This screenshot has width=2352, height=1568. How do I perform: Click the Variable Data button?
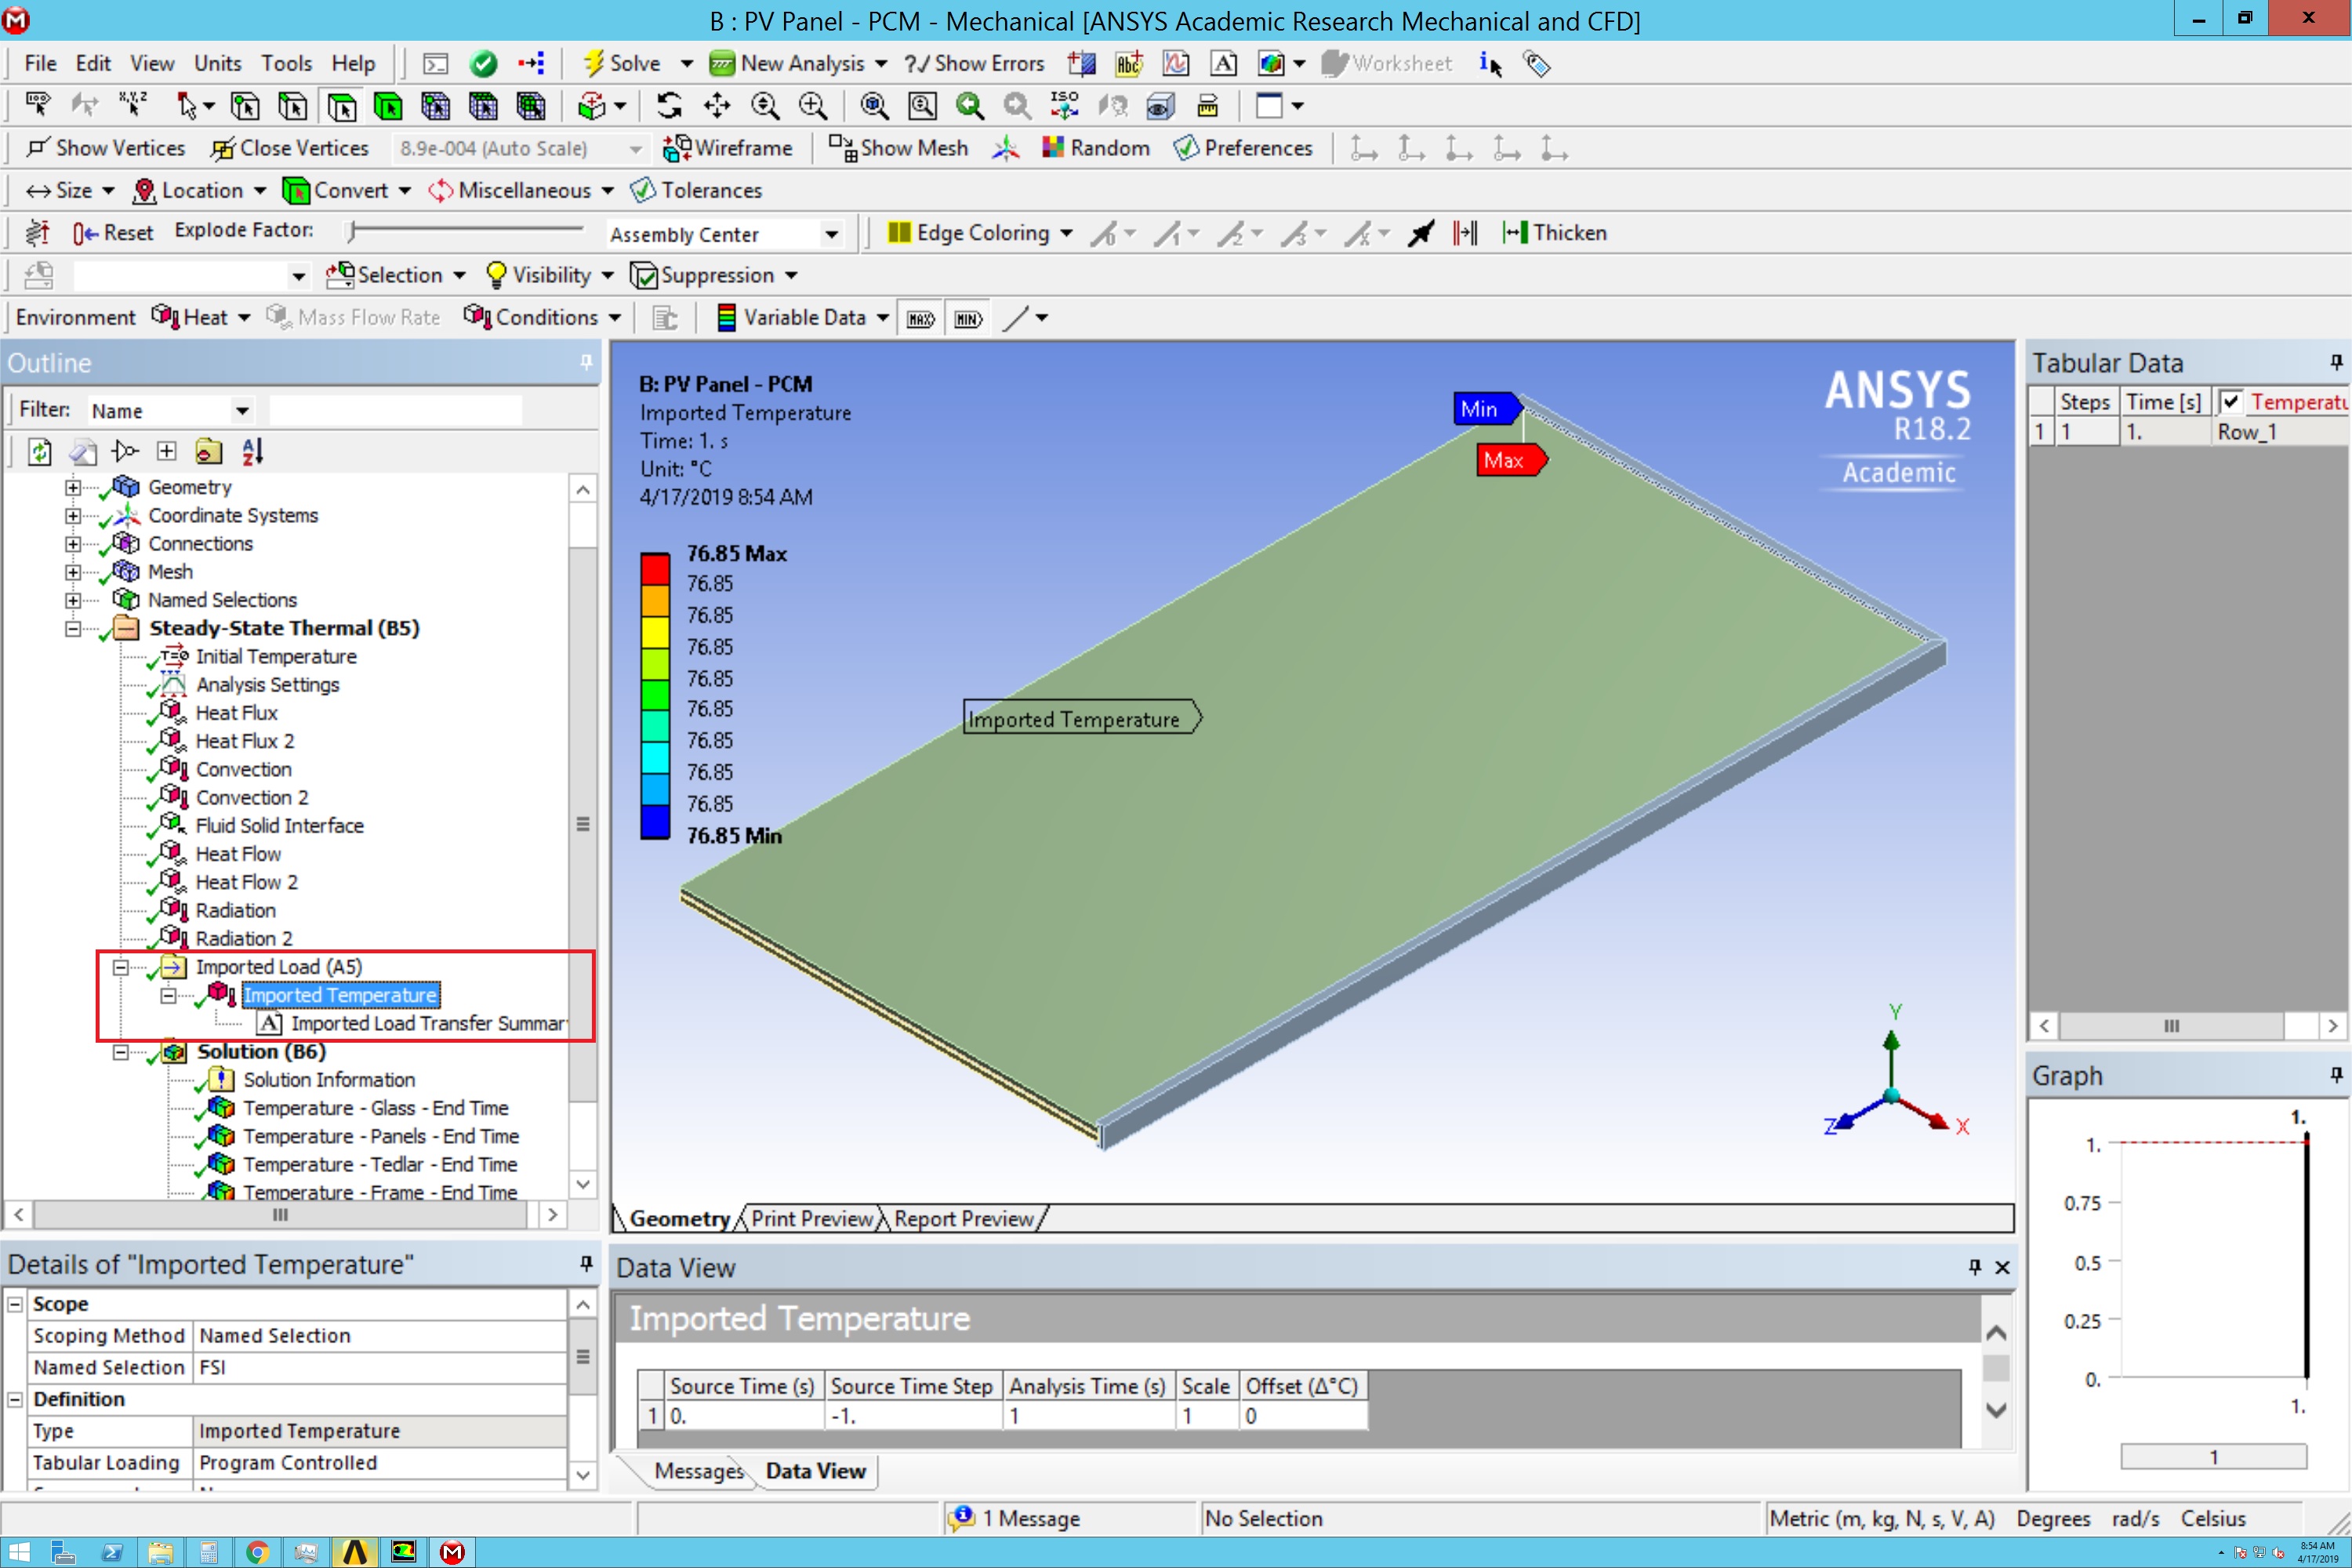(803, 317)
